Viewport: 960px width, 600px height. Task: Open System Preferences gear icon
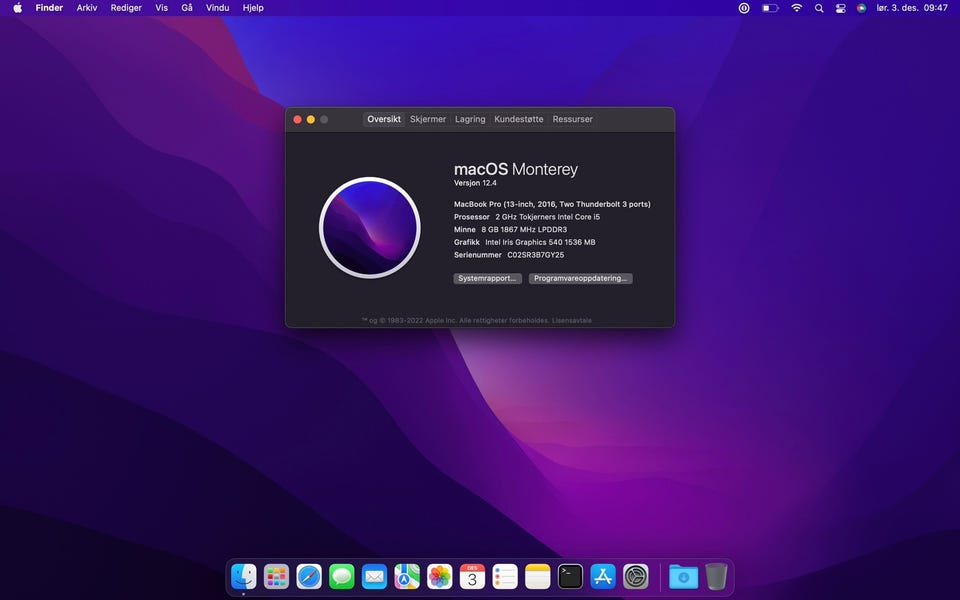tap(636, 576)
